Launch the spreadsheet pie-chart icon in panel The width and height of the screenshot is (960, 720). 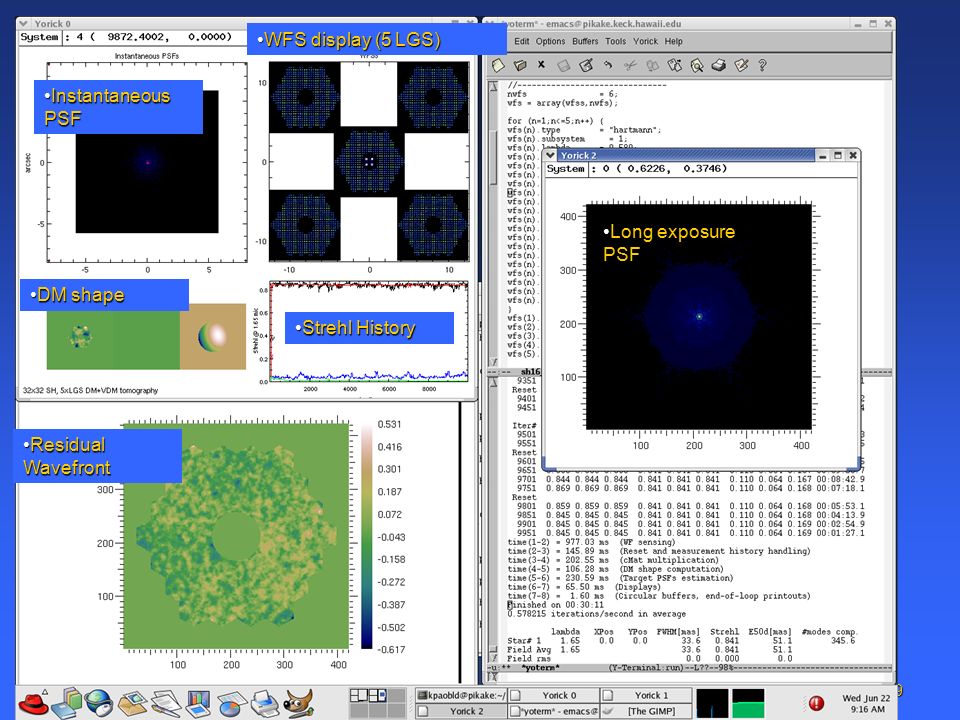(x=231, y=703)
